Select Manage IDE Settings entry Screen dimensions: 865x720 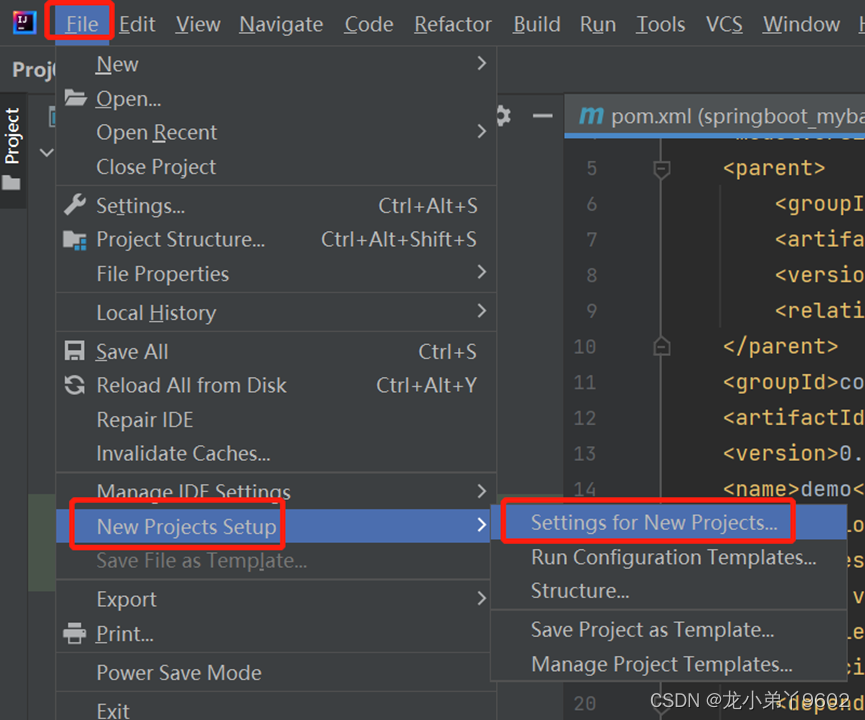click(276, 492)
